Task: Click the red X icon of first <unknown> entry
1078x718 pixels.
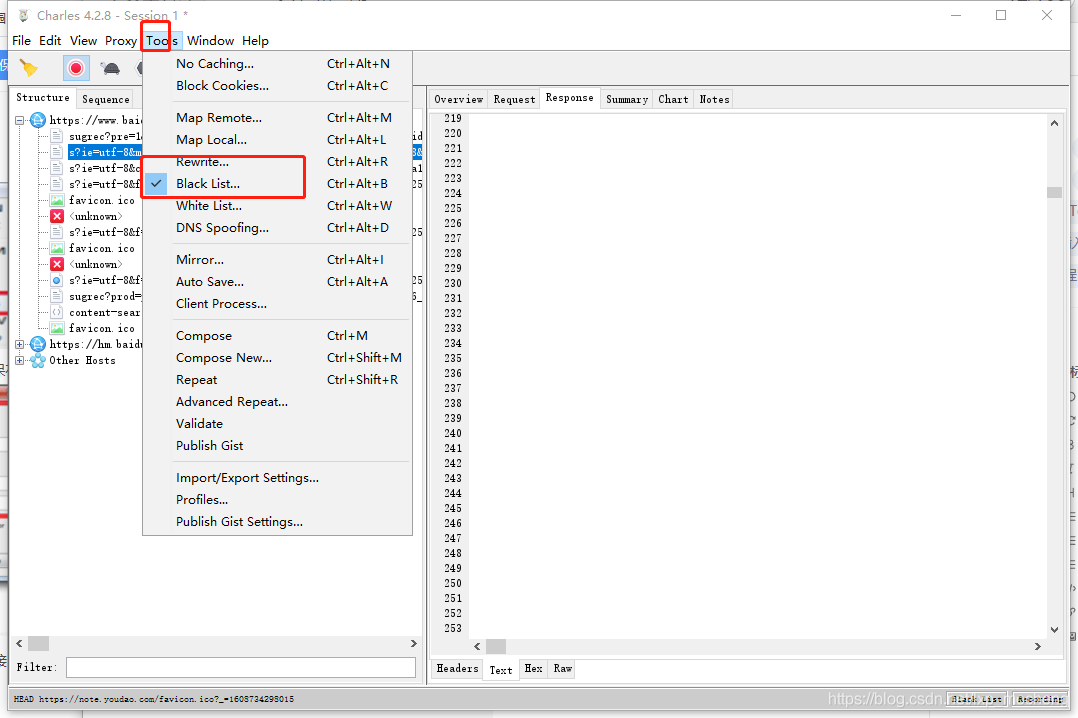Action: (57, 216)
